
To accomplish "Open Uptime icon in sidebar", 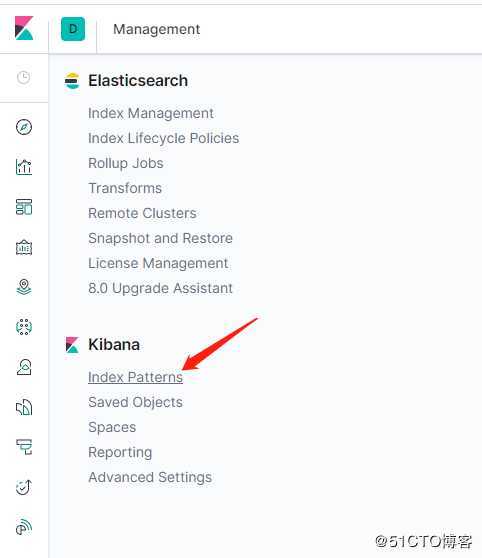I will click(x=24, y=487).
